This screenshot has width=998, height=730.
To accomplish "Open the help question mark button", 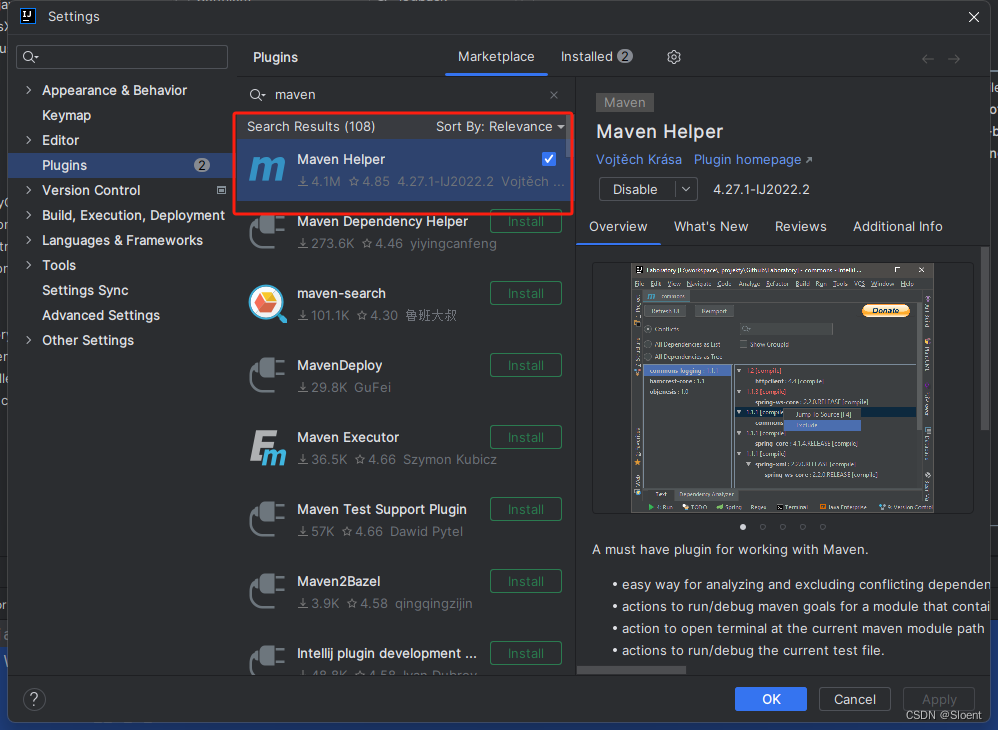I will (x=34, y=699).
